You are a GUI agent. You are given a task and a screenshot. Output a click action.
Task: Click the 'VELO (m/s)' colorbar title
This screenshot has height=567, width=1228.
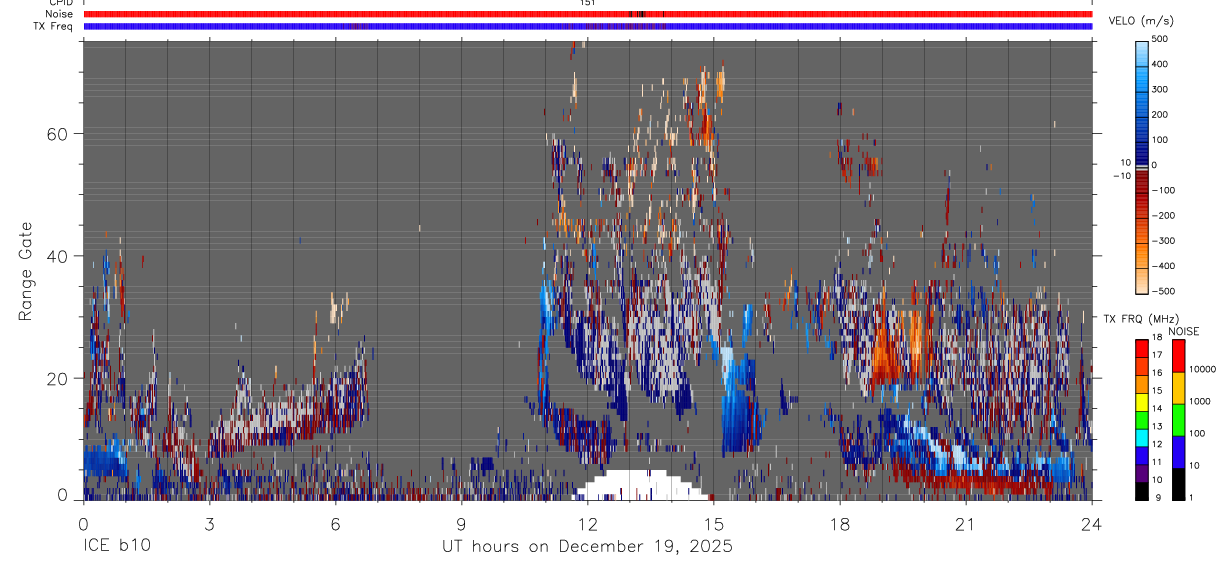[x=1141, y=21]
